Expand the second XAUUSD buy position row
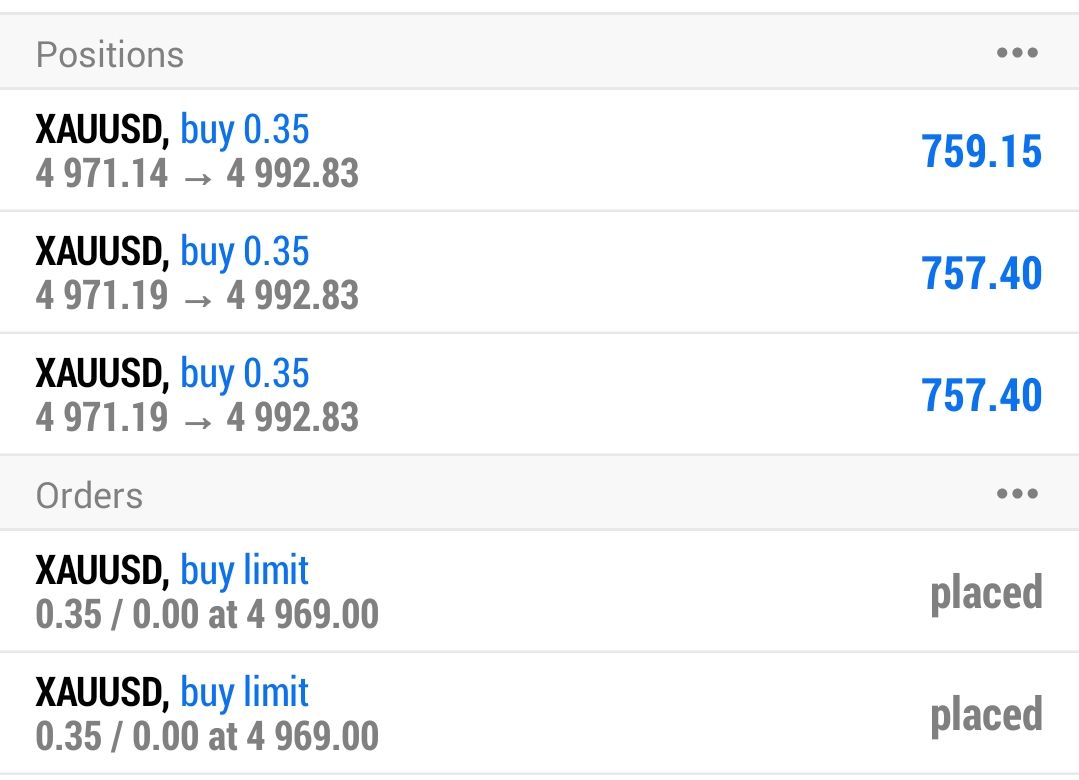Image resolution: width=1079 pixels, height=780 pixels. coord(540,273)
